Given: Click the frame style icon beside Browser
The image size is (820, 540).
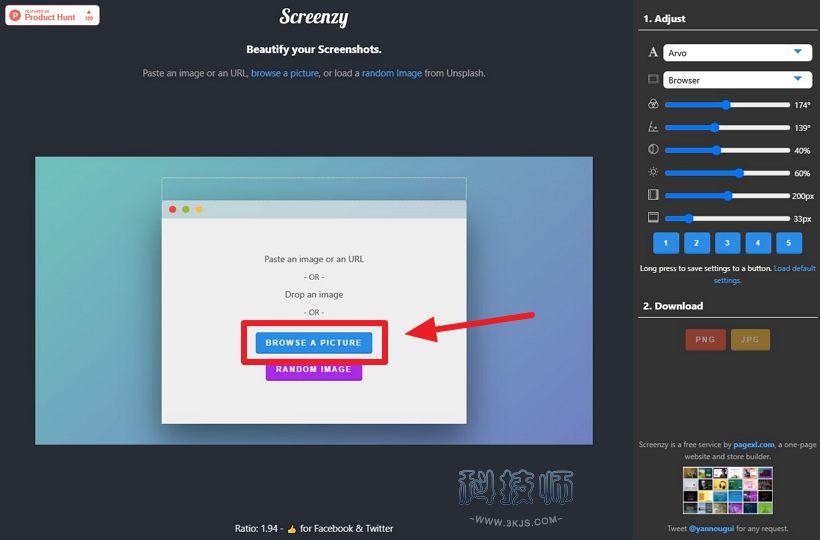Looking at the screenshot, I should point(653,79).
